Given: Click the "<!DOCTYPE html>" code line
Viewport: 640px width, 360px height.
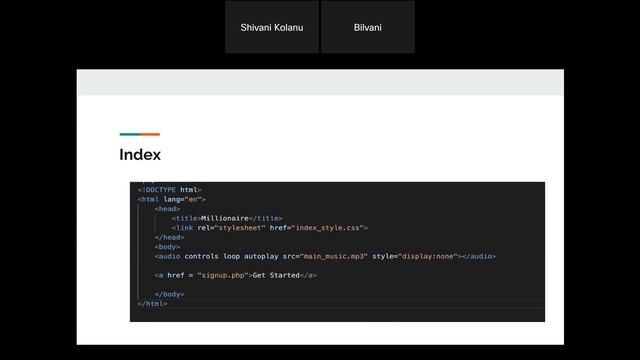Looking at the screenshot, I should tap(169, 190).
